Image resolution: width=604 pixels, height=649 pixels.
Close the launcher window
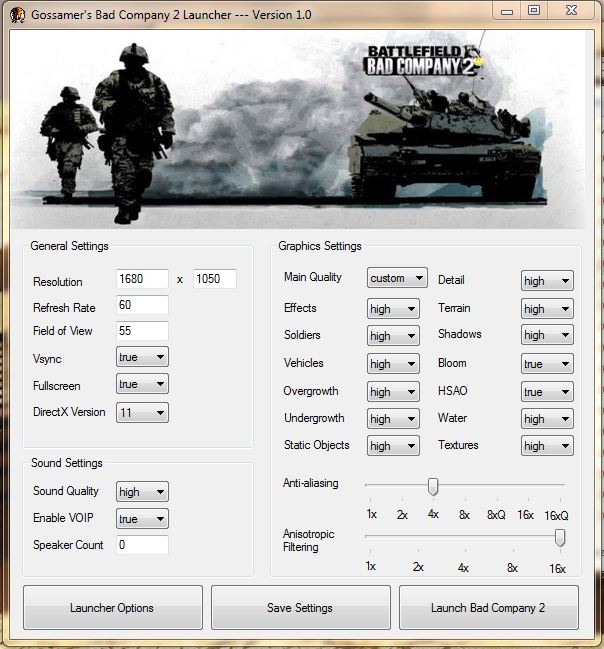coord(572,10)
